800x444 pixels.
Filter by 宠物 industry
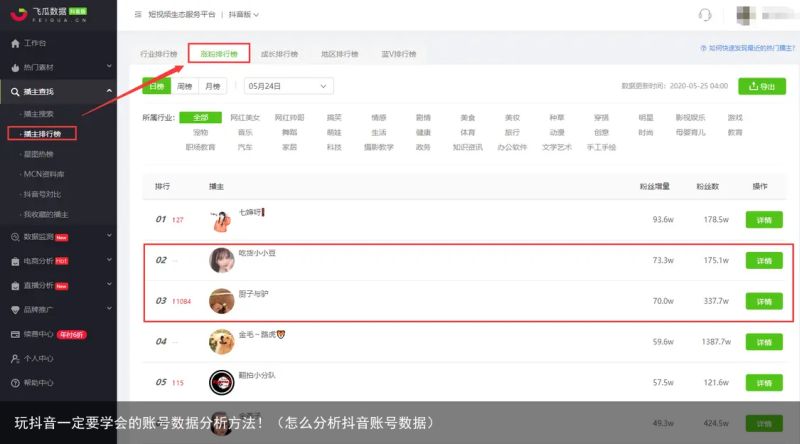coord(201,132)
